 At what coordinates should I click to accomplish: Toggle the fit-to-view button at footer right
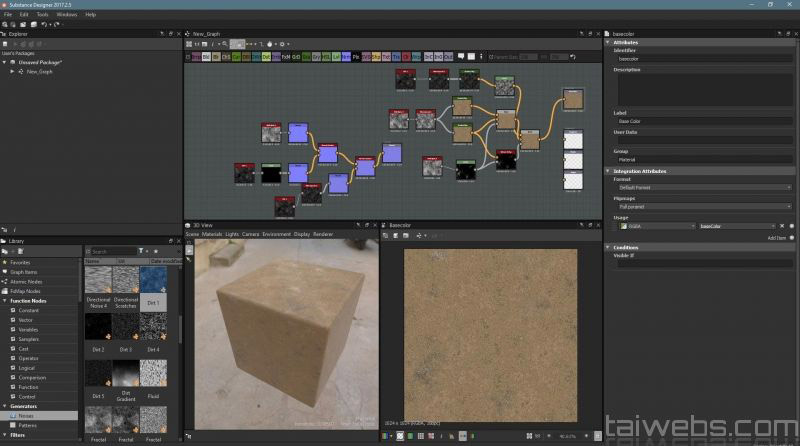597,436
